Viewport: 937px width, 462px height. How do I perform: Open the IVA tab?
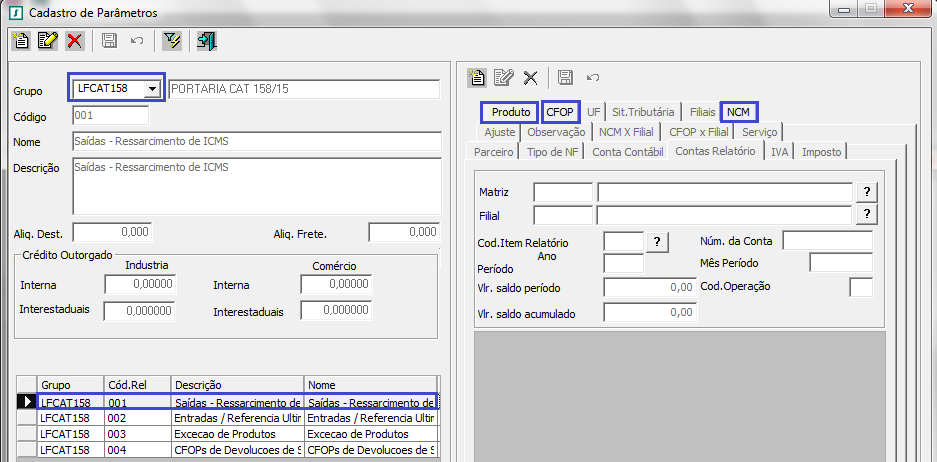coord(779,152)
